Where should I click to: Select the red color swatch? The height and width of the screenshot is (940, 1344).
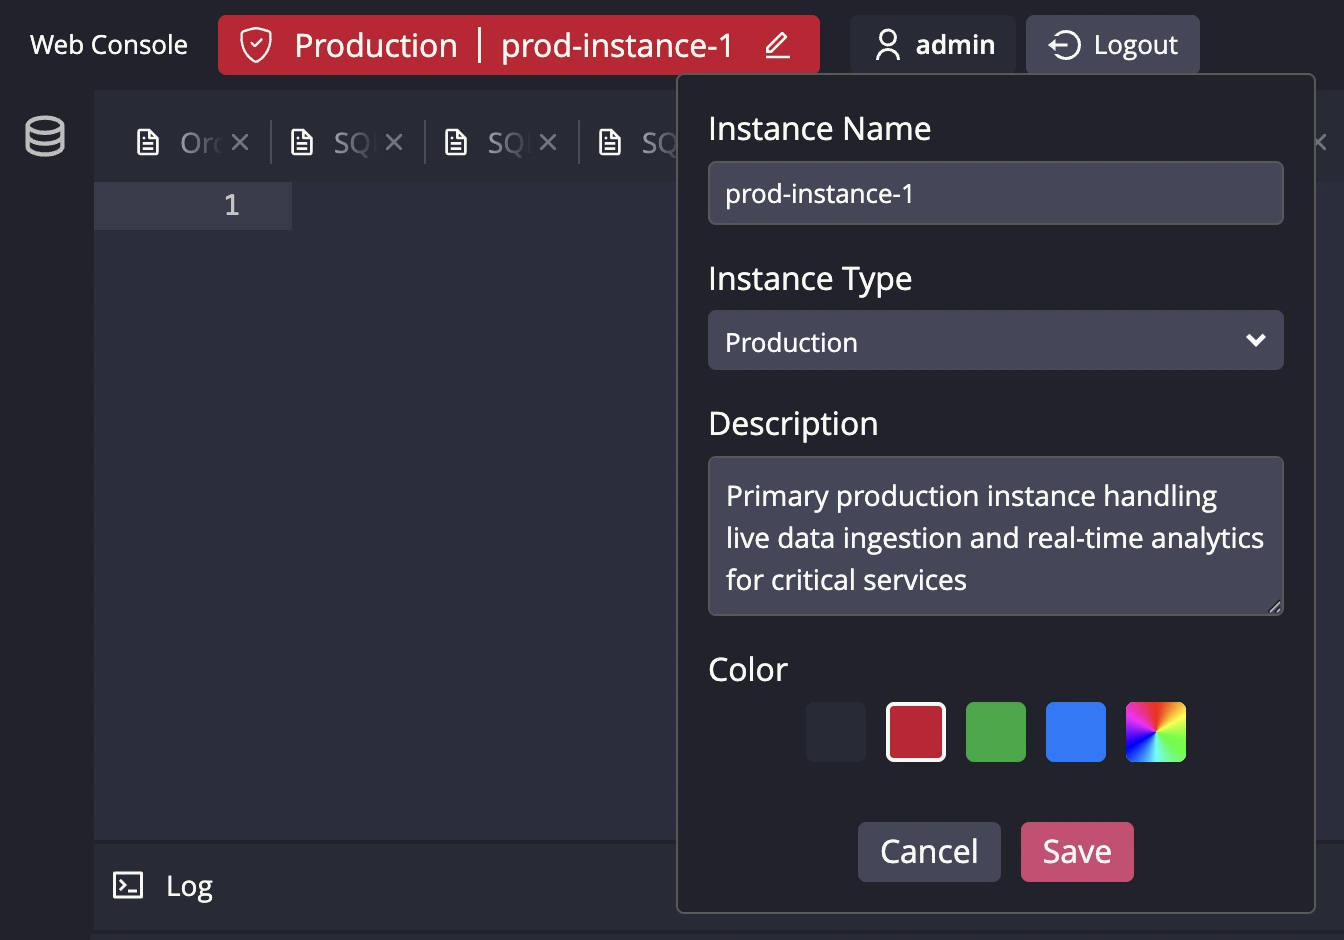[915, 731]
